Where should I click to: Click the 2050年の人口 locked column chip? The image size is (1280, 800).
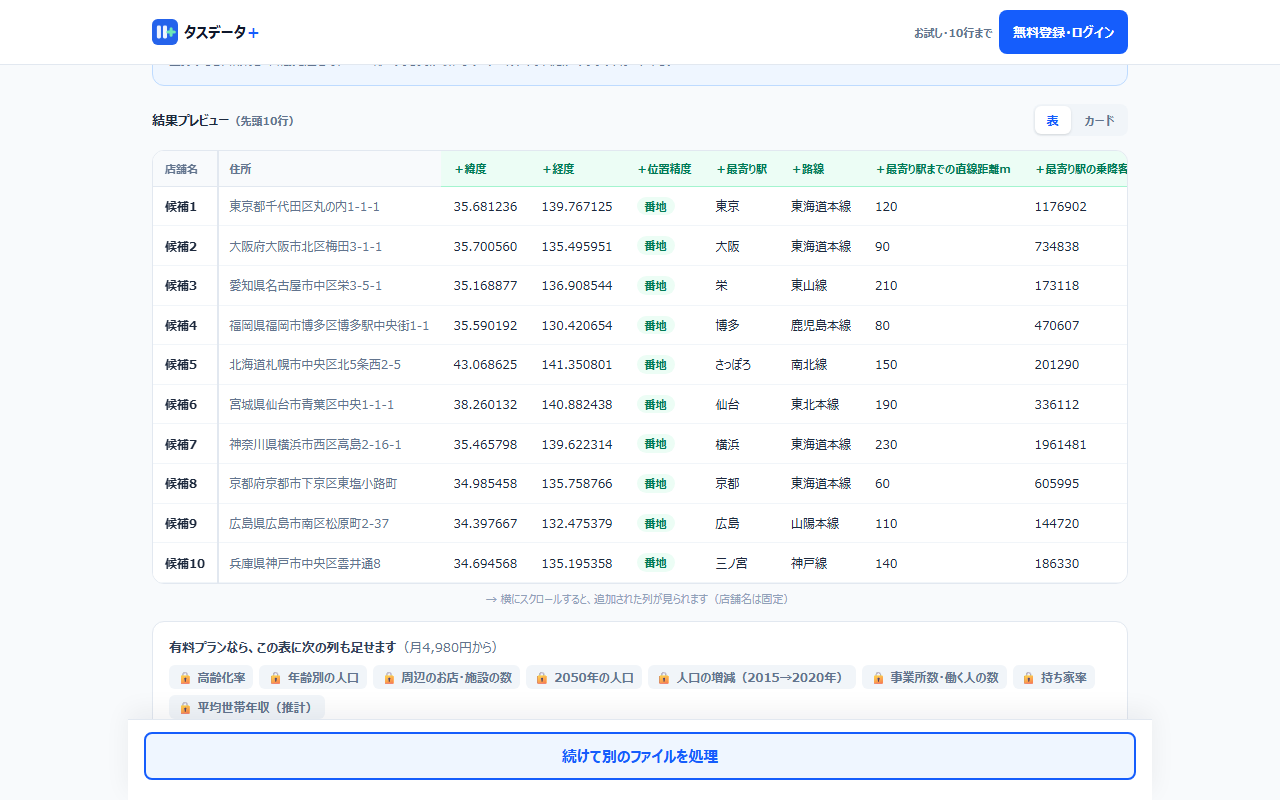pyautogui.click(x=584, y=678)
